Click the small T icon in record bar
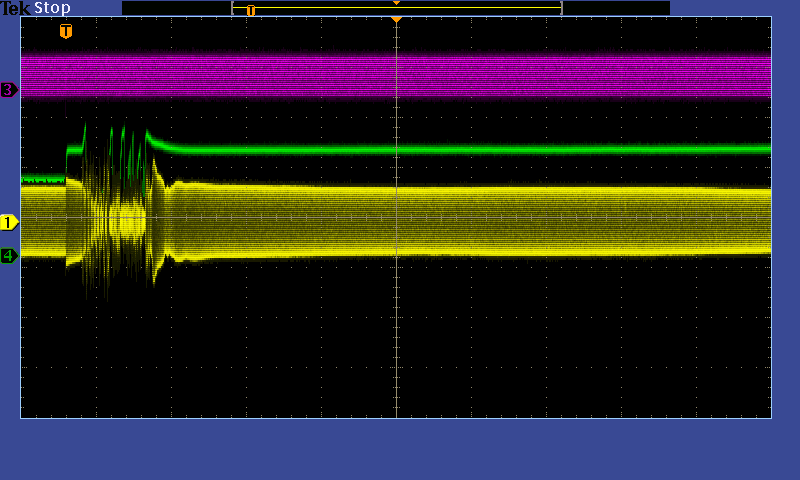 pyautogui.click(x=251, y=10)
